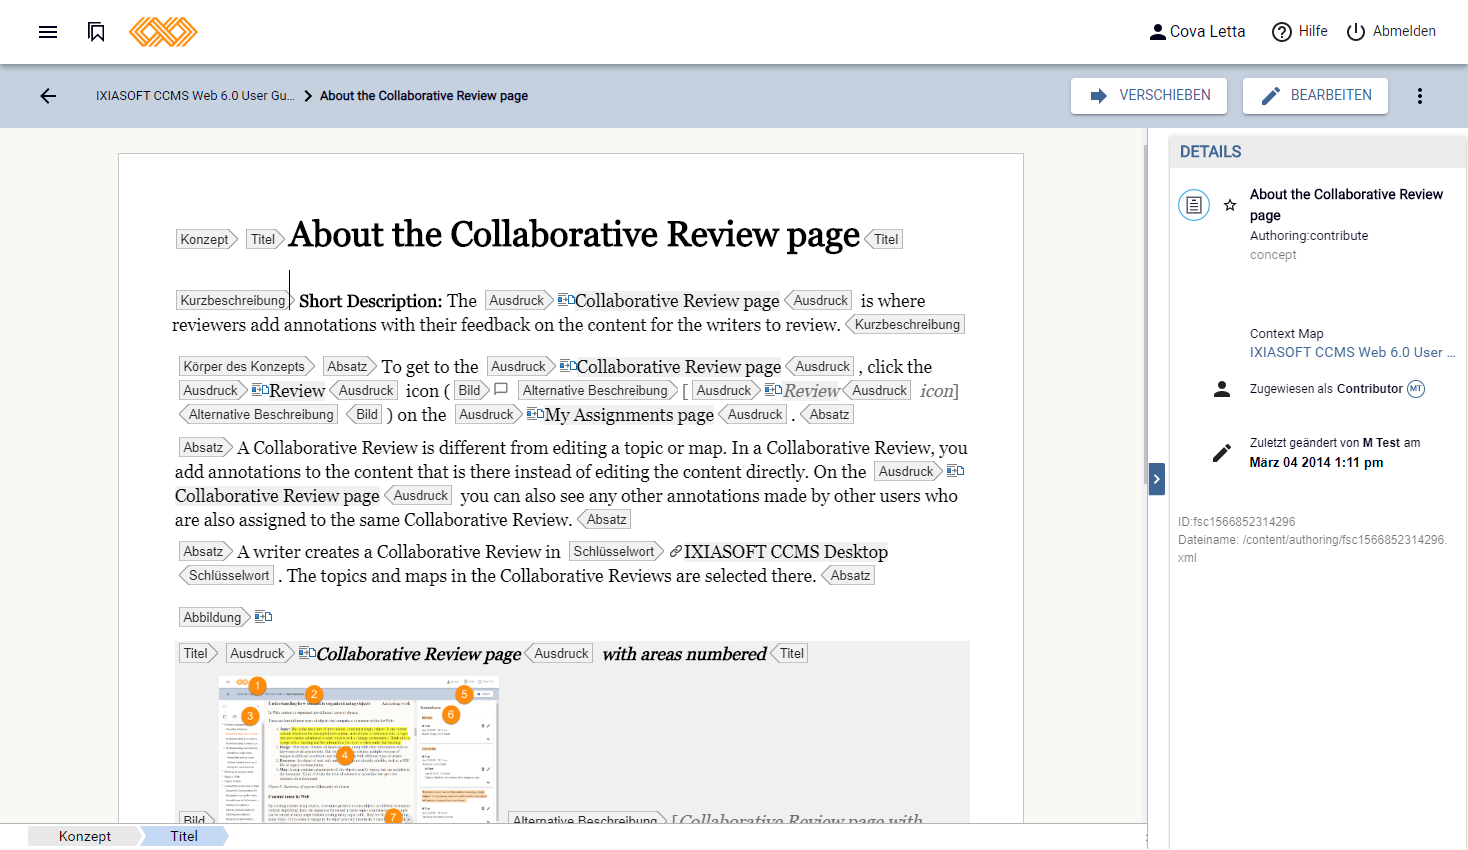Click the main page title heading text
The image size is (1468, 850).
coord(574,235)
